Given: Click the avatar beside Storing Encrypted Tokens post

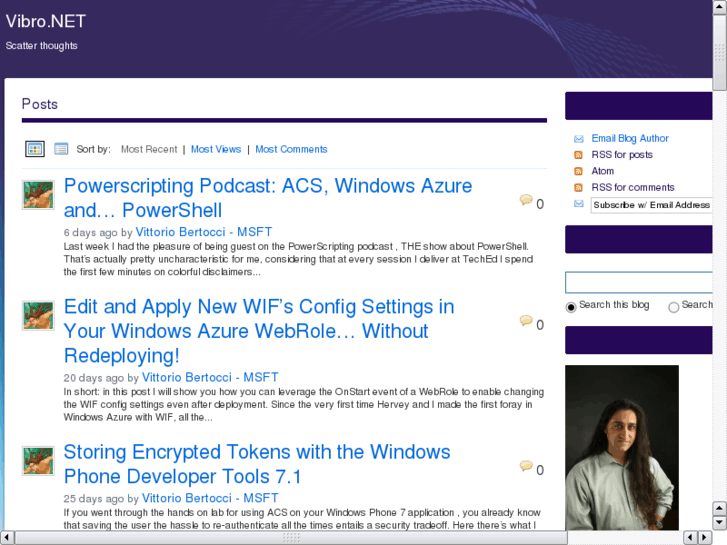Looking at the screenshot, I should (x=38, y=461).
